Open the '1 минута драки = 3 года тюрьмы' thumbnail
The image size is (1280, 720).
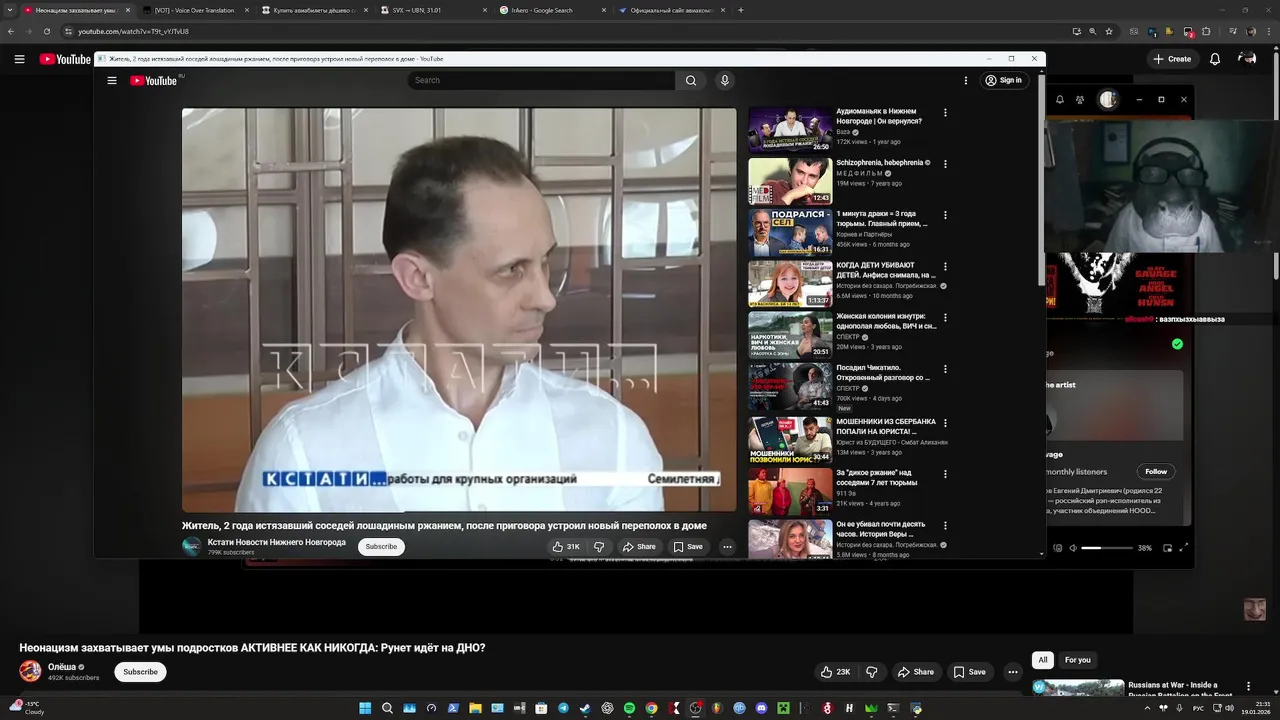(790, 232)
